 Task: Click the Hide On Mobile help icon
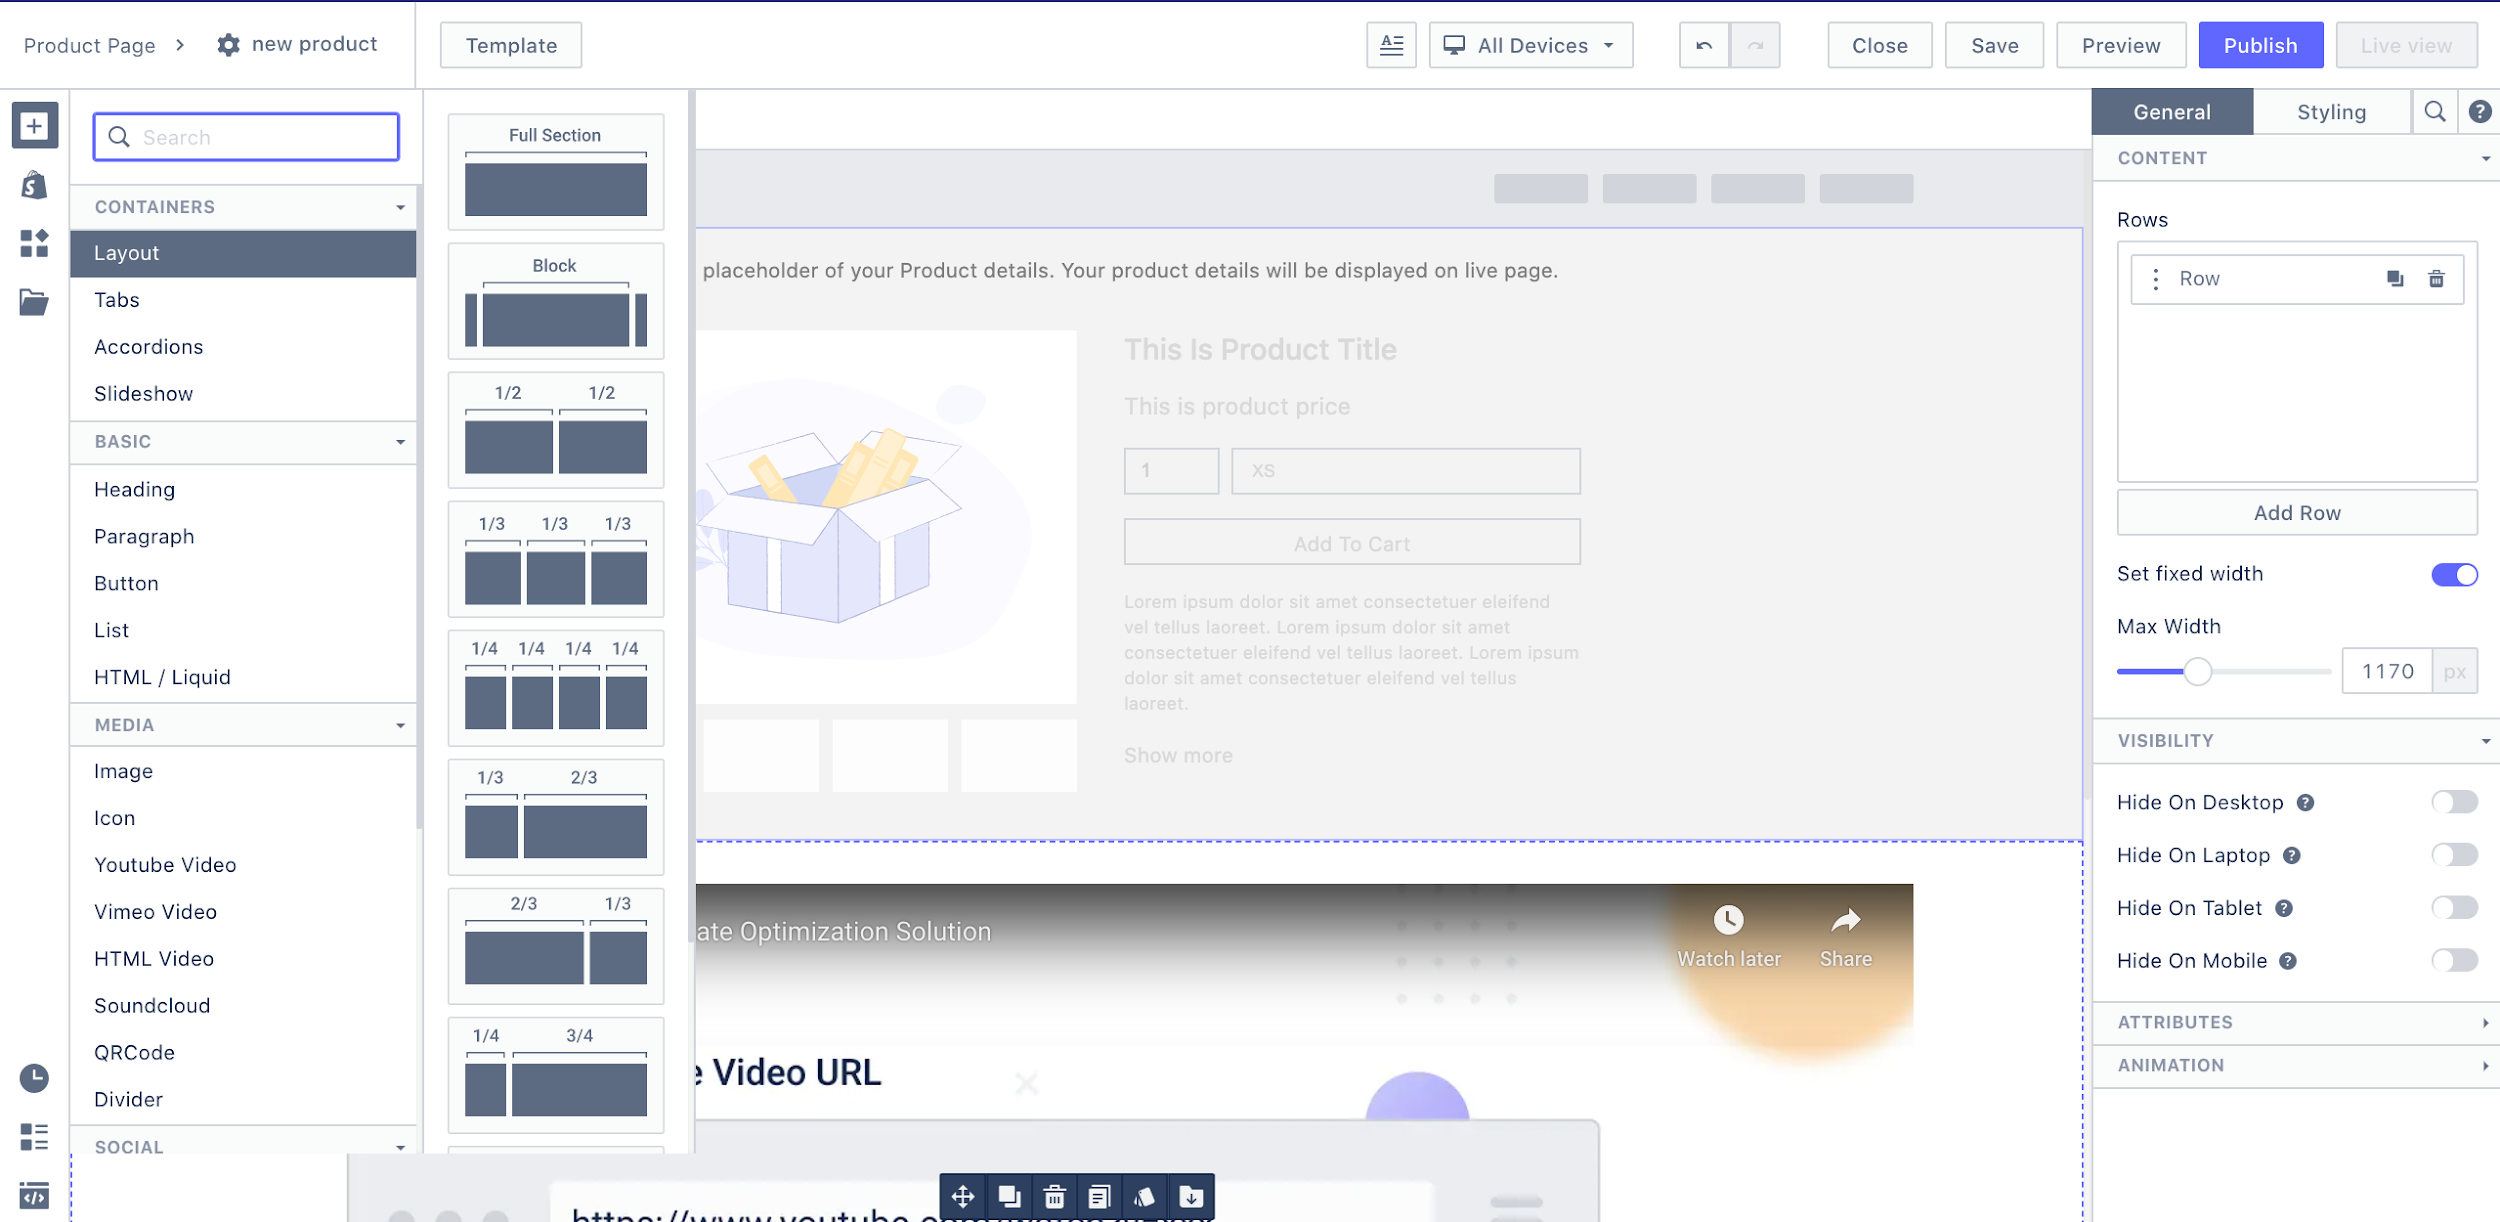tap(2288, 961)
